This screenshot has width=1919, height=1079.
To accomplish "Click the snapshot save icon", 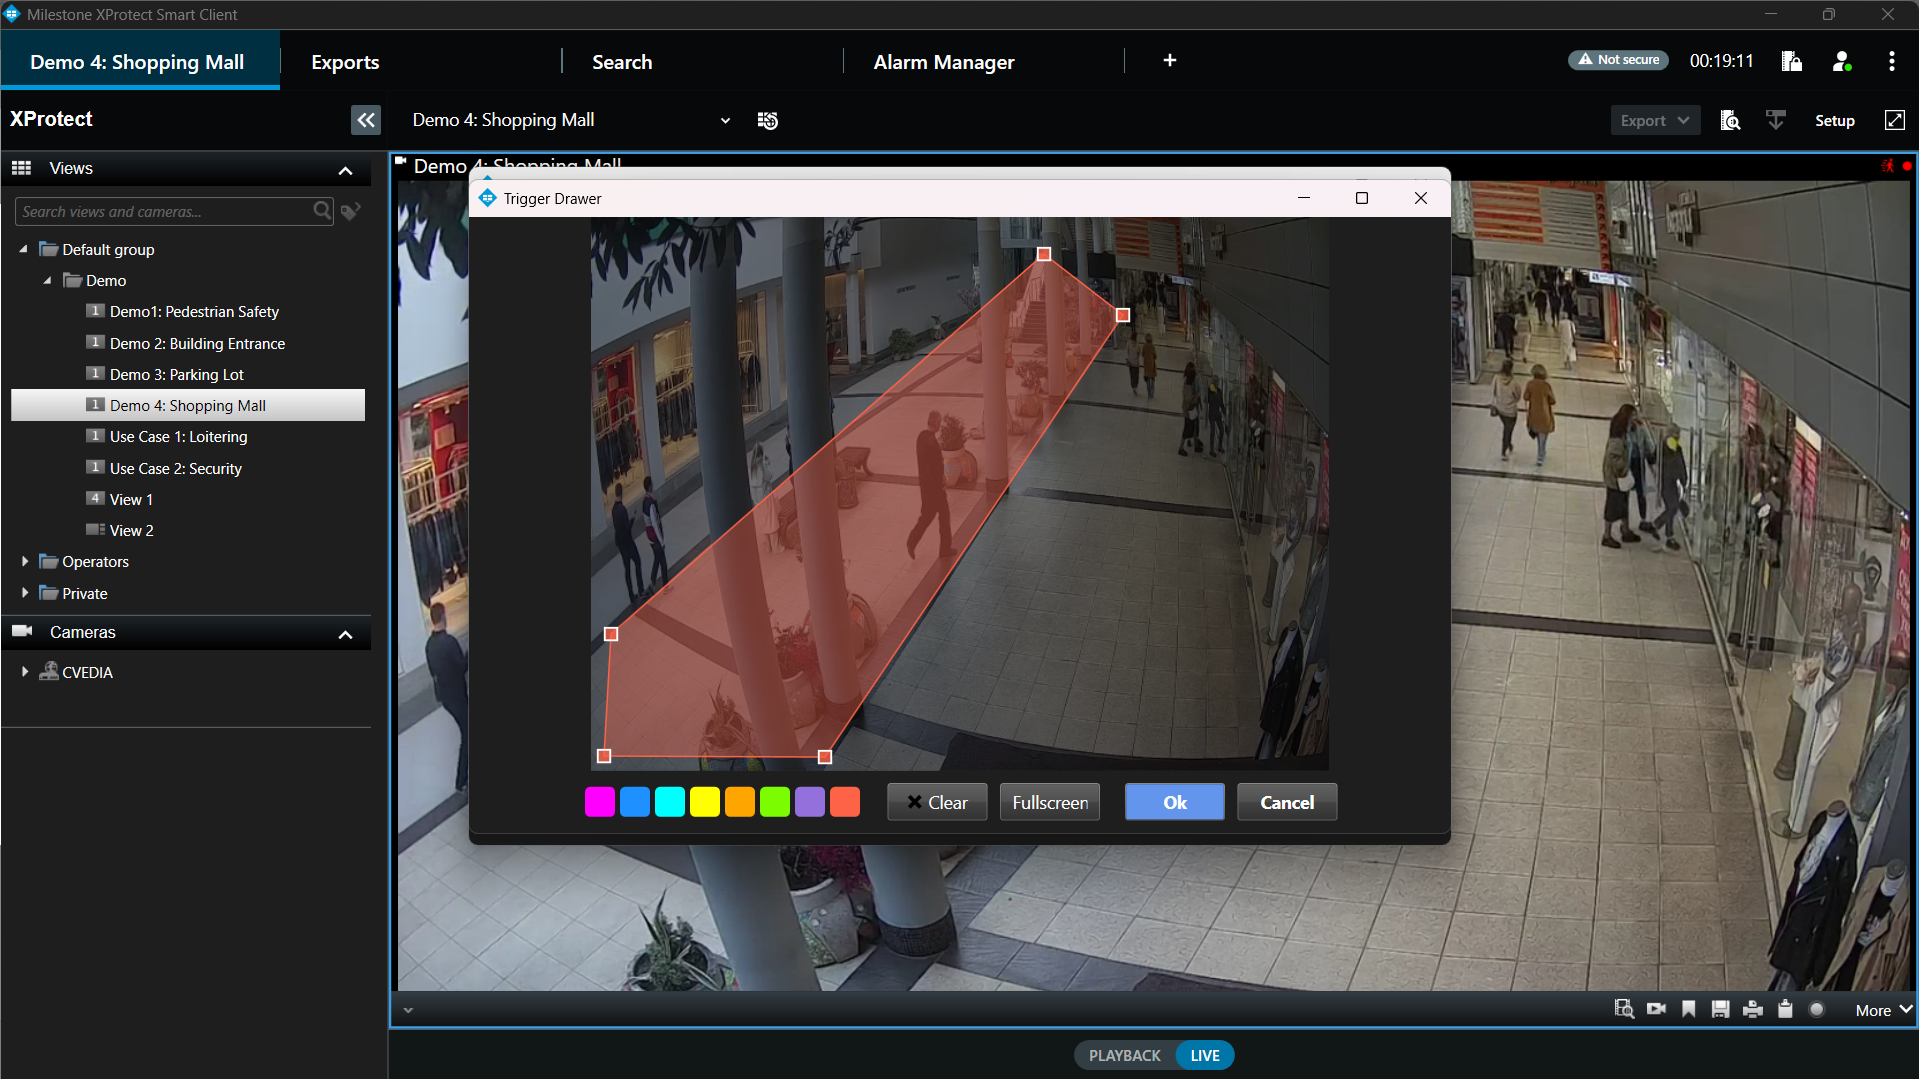I will (x=1720, y=1009).
